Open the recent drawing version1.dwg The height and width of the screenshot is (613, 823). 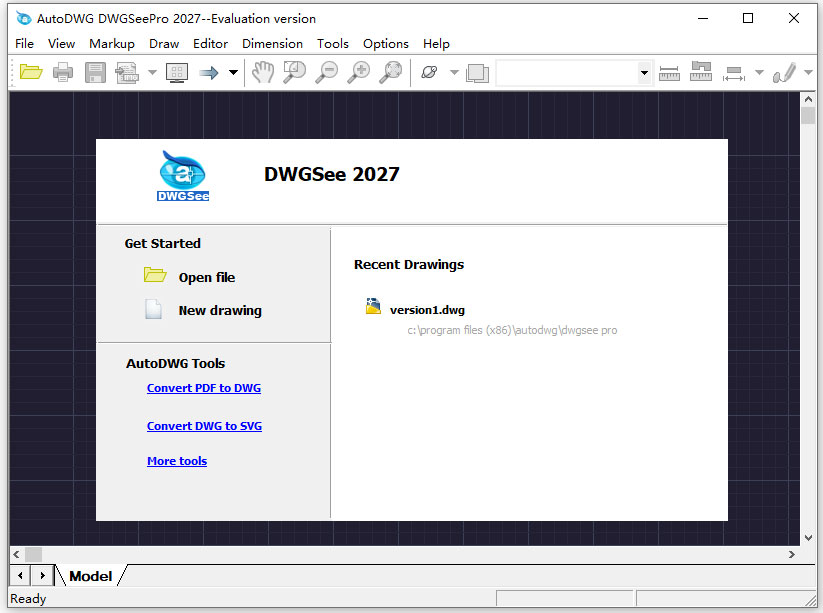point(428,309)
